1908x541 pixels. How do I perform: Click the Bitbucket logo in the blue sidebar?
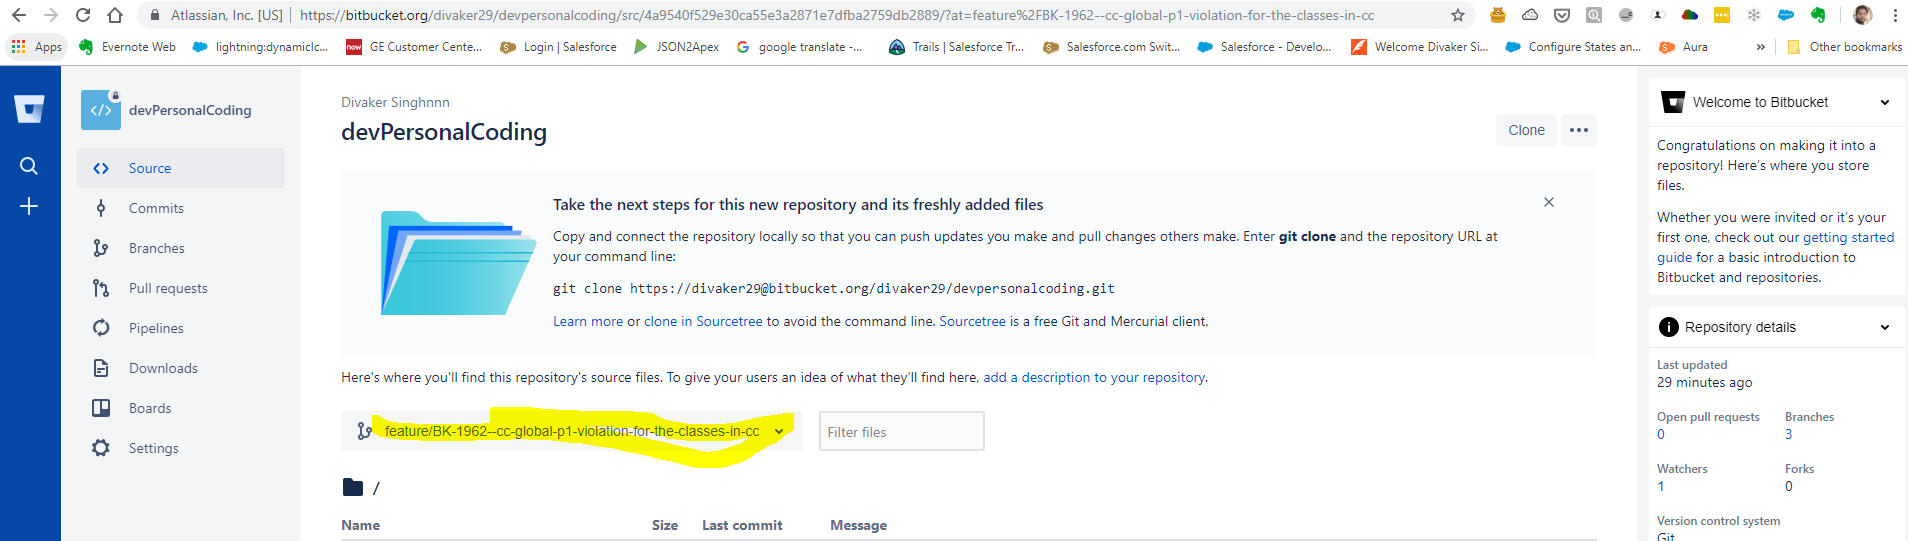click(29, 109)
